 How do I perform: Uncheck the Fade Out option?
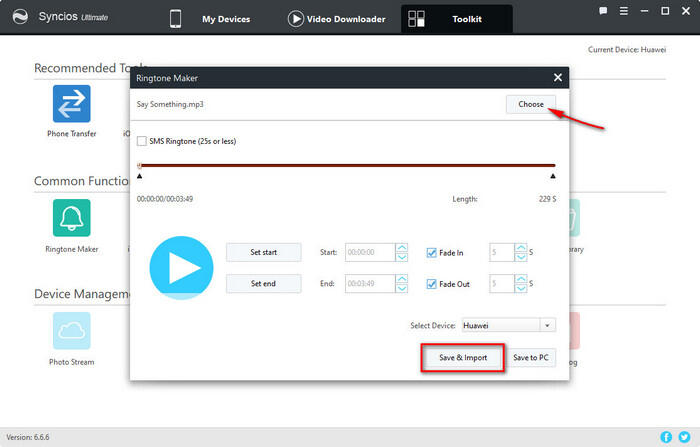432,284
